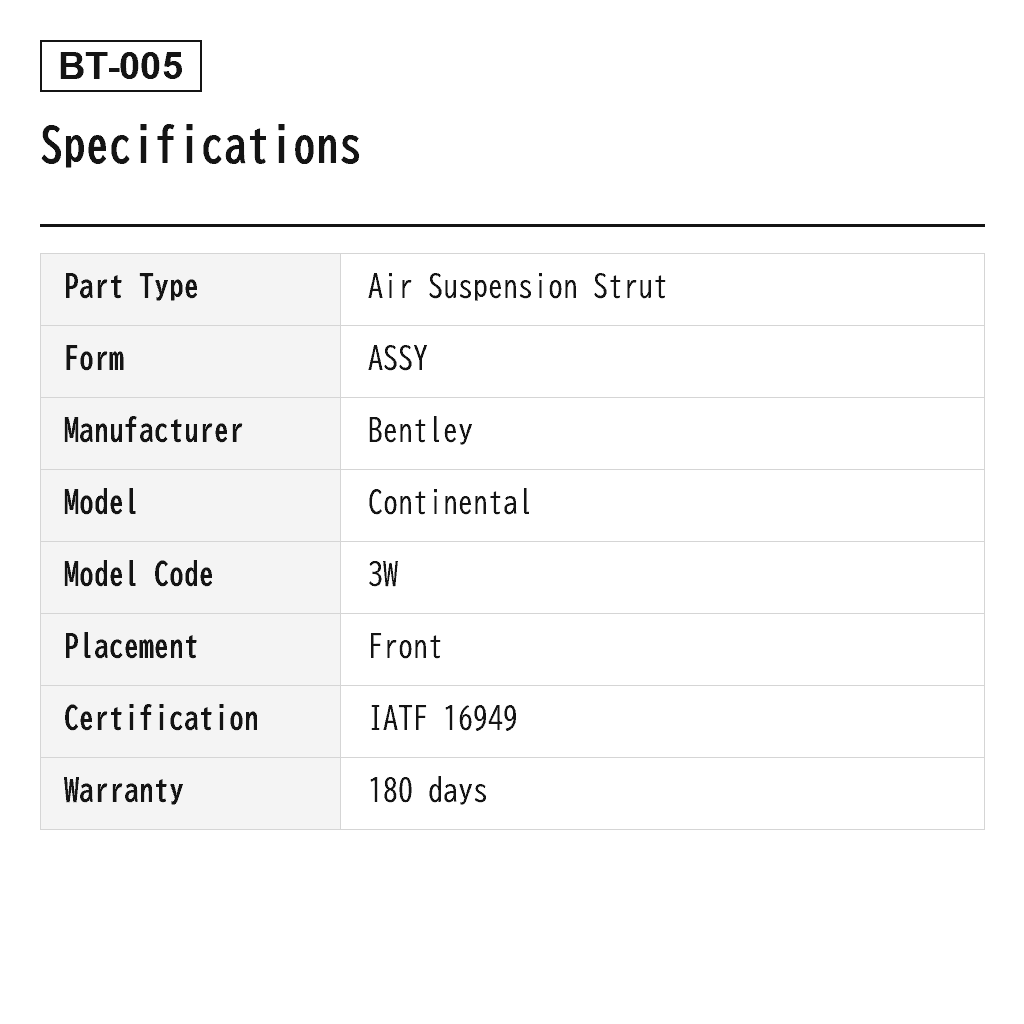This screenshot has height=1024, width=1024.
Task: Click the Model label cell
Action: pyautogui.click(x=191, y=505)
